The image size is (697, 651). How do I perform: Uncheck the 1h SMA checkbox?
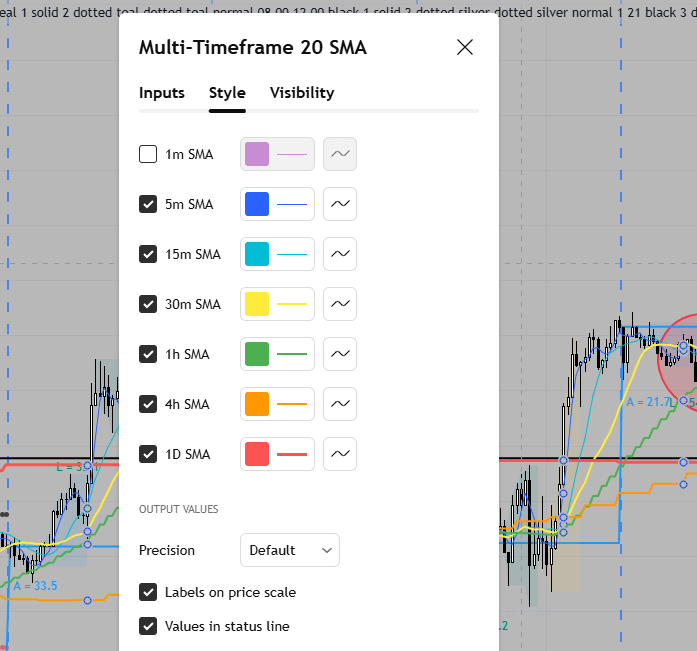click(148, 354)
